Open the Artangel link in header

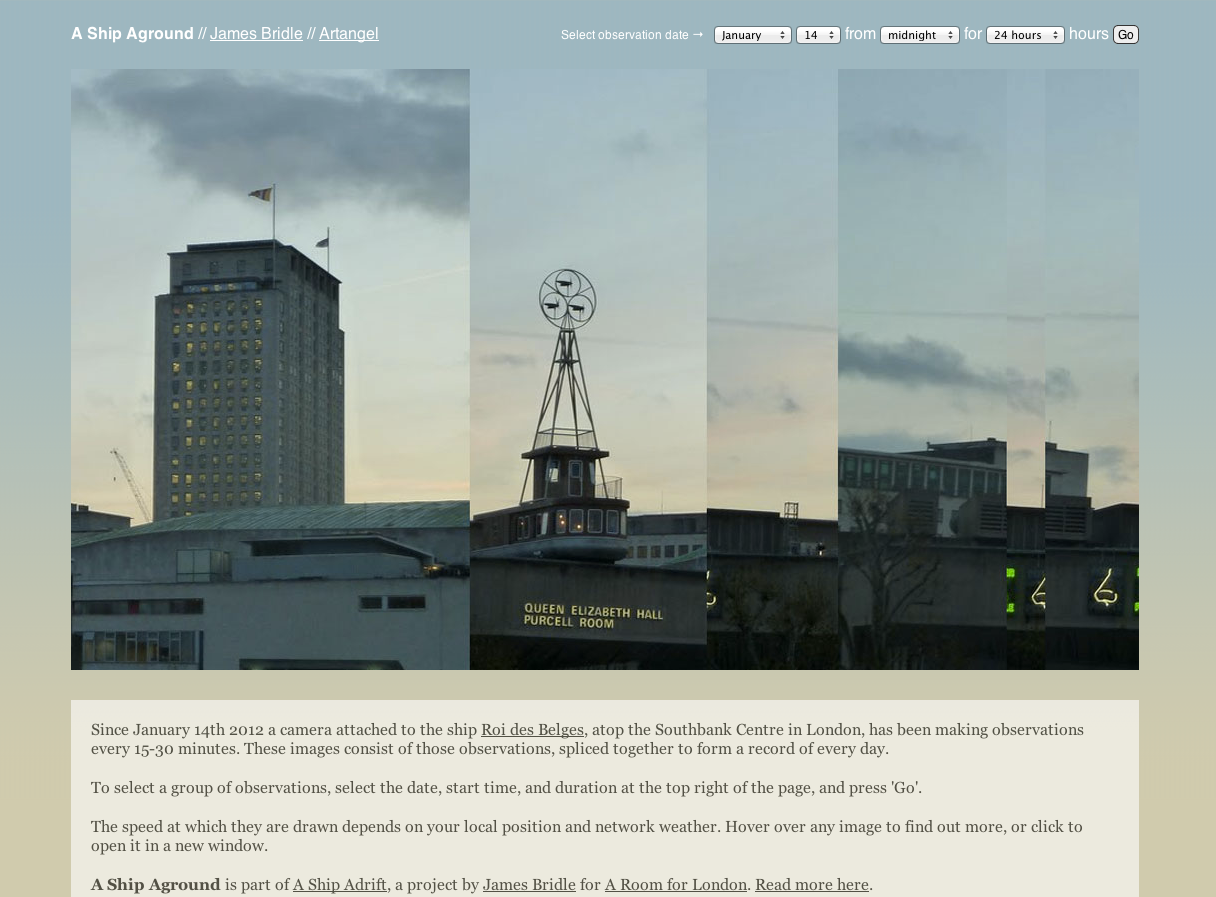pyautogui.click(x=348, y=34)
